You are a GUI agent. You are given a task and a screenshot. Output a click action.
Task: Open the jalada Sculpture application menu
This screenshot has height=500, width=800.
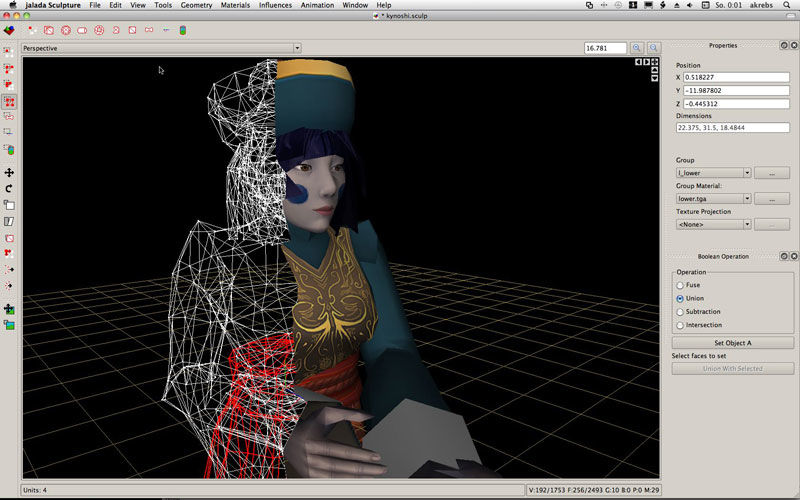tap(53, 5)
